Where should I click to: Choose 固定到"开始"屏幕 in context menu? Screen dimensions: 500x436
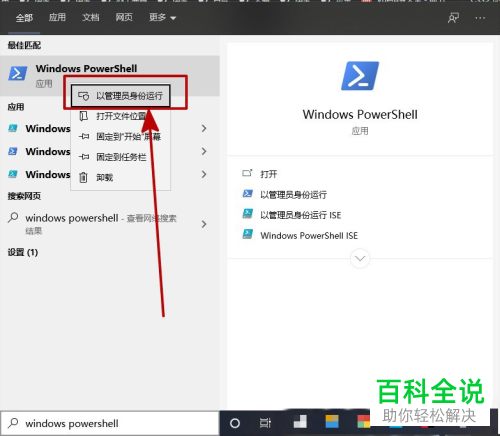click(x=120, y=137)
